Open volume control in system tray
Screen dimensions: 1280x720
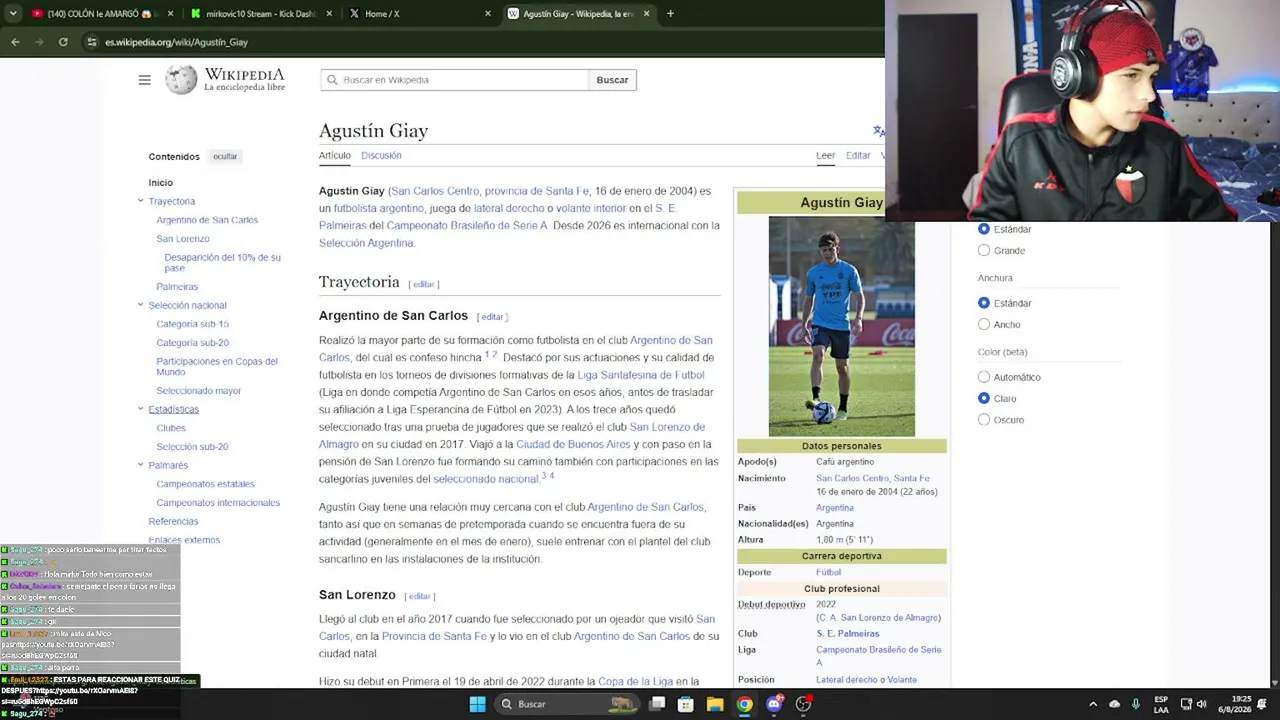coord(1201,704)
